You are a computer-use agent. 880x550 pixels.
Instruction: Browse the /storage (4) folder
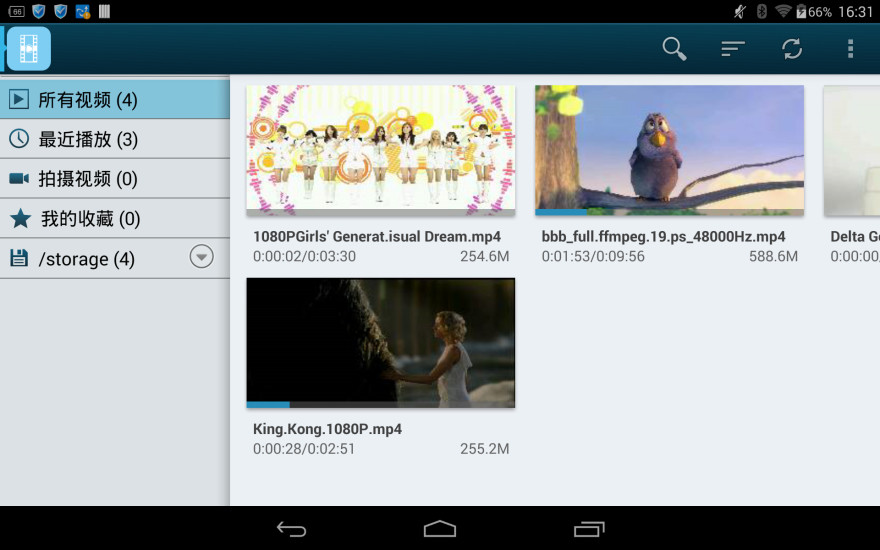pyautogui.click(x=86, y=259)
